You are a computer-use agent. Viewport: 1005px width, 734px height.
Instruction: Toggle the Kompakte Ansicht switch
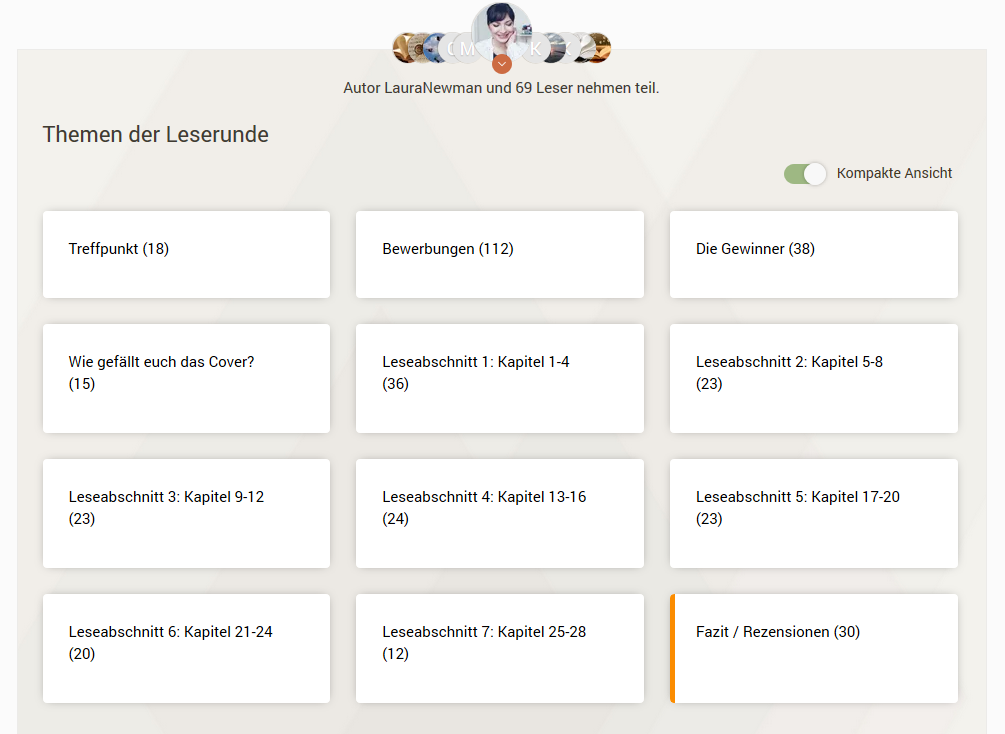[805, 174]
